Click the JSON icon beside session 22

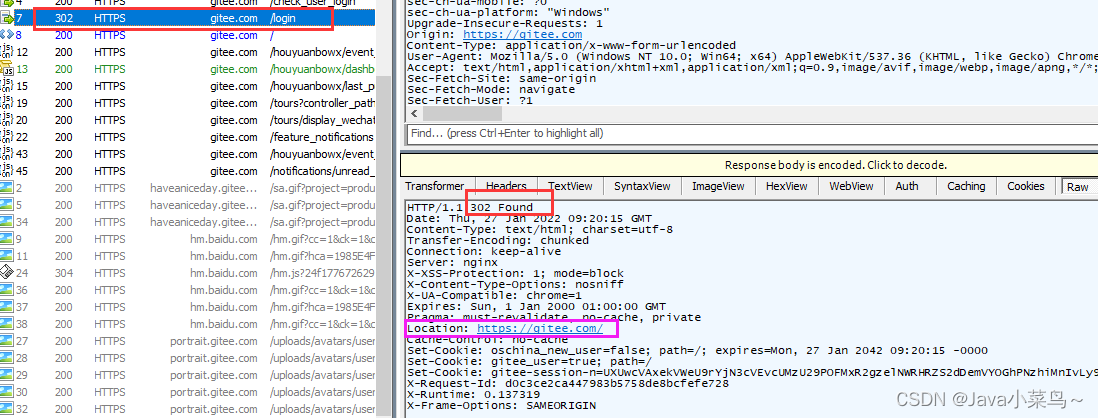[7, 137]
